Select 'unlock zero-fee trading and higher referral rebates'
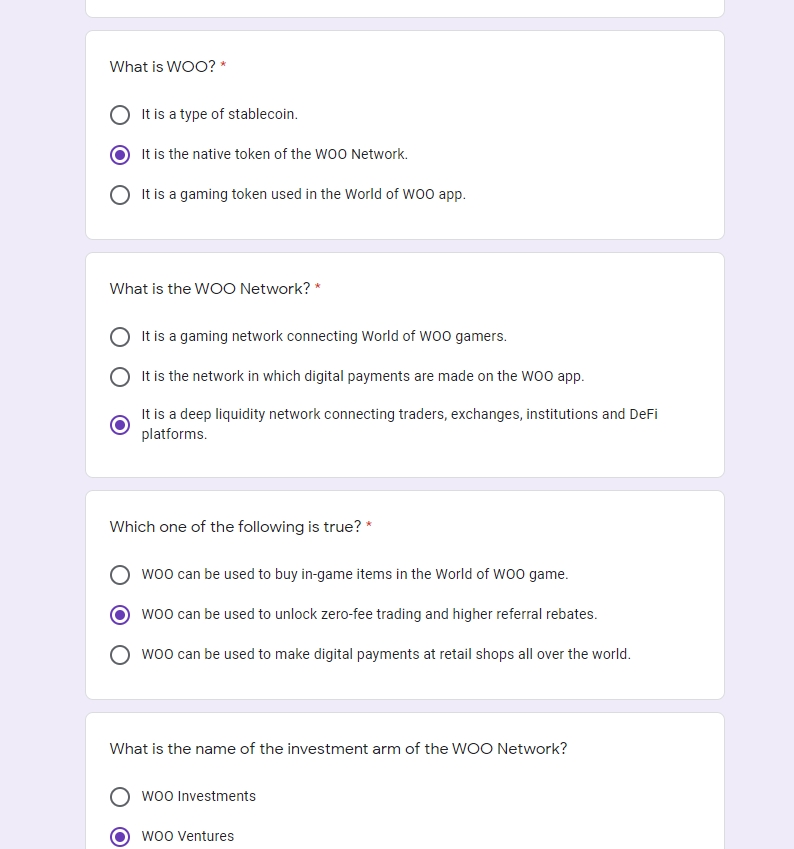794x849 pixels. pos(120,615)
